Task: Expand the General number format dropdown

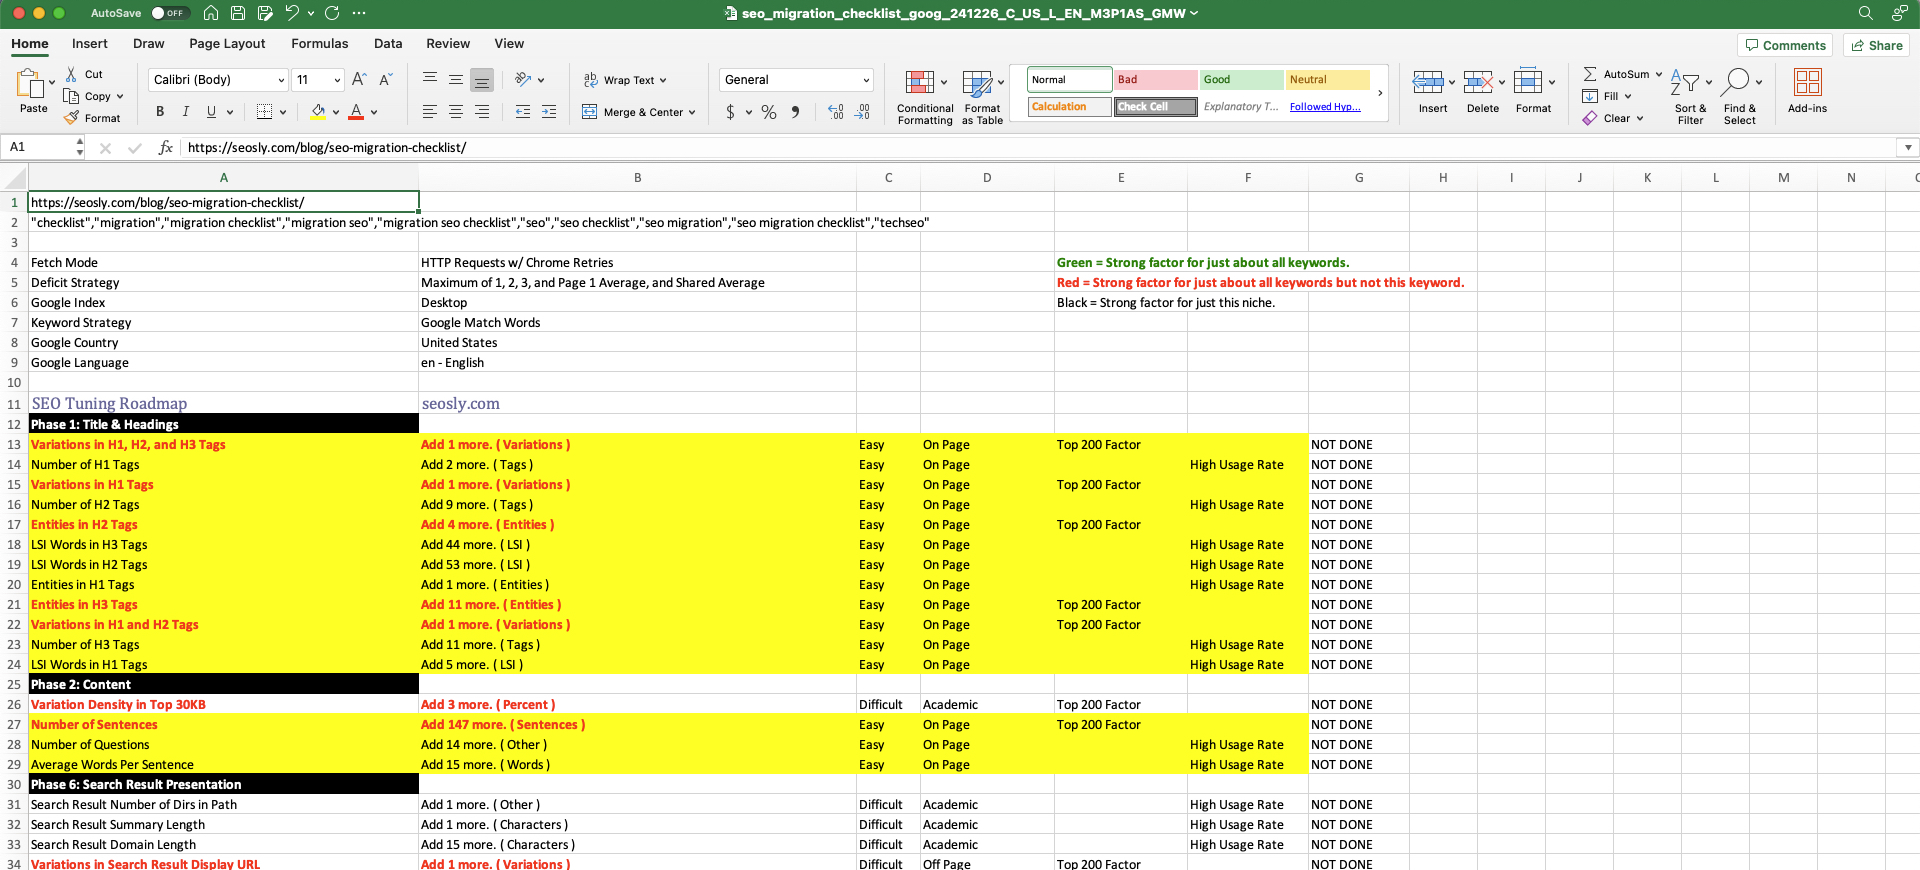Action: tap(865, 80)
